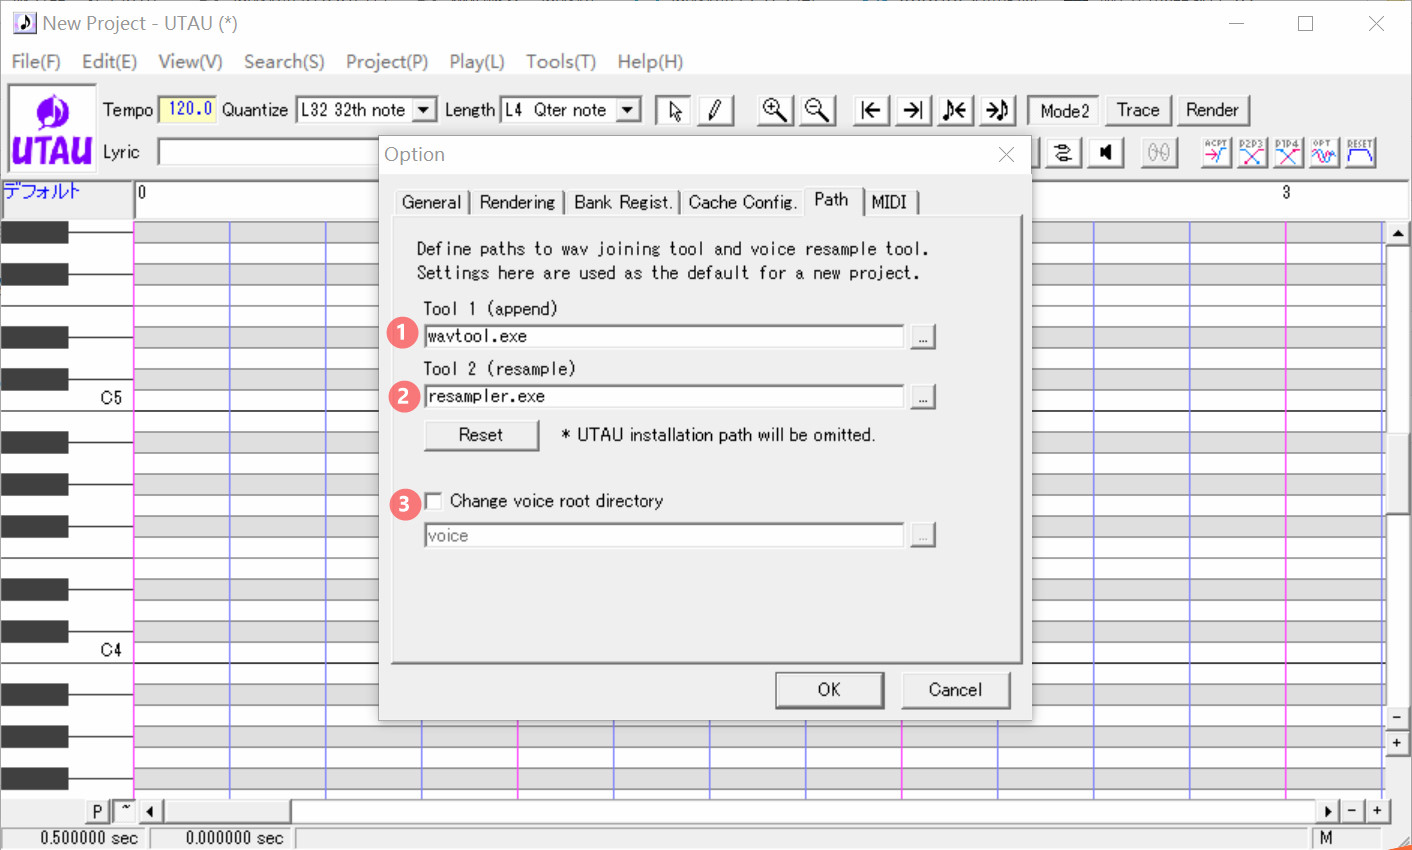Close the Option dialog
This screenshot has width=1412, height=850.
(1006, 154)
